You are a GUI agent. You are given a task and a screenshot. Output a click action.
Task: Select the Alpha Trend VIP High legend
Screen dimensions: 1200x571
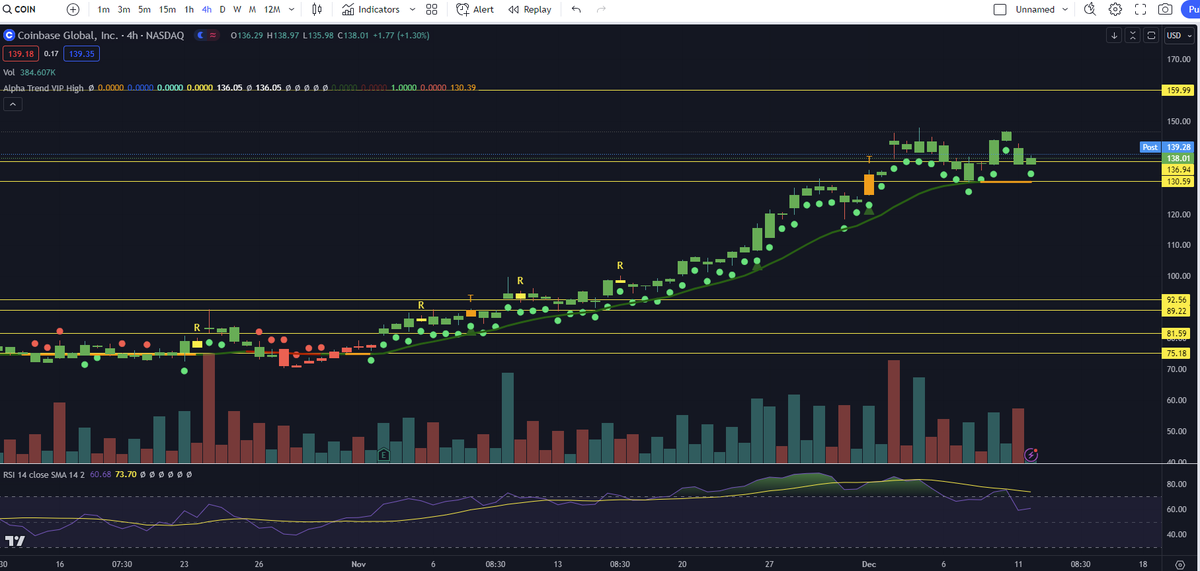[x=44, y=88]
